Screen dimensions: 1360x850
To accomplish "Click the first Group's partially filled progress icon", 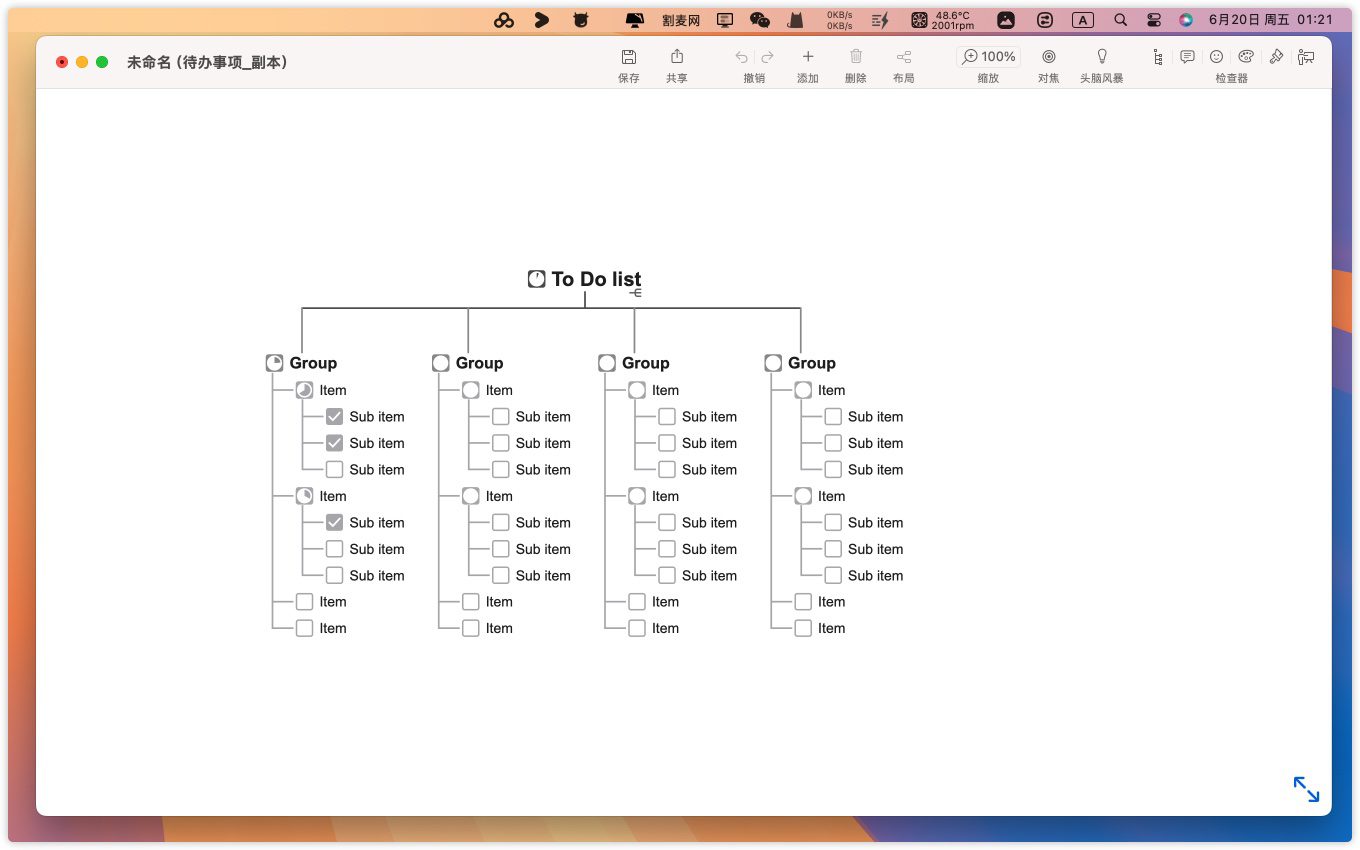I will (x=274, y=363).
